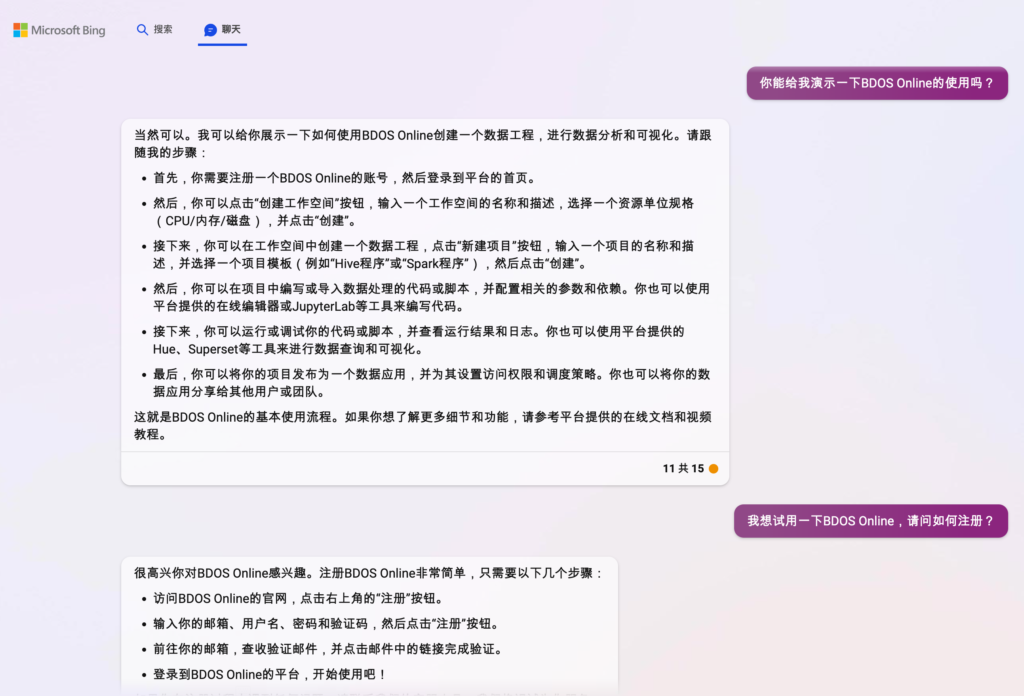The height and width of the screenshot is (696, 1024).
Task: Click the bullet mentioning 新建项目 button
Action: pos(423,255)
